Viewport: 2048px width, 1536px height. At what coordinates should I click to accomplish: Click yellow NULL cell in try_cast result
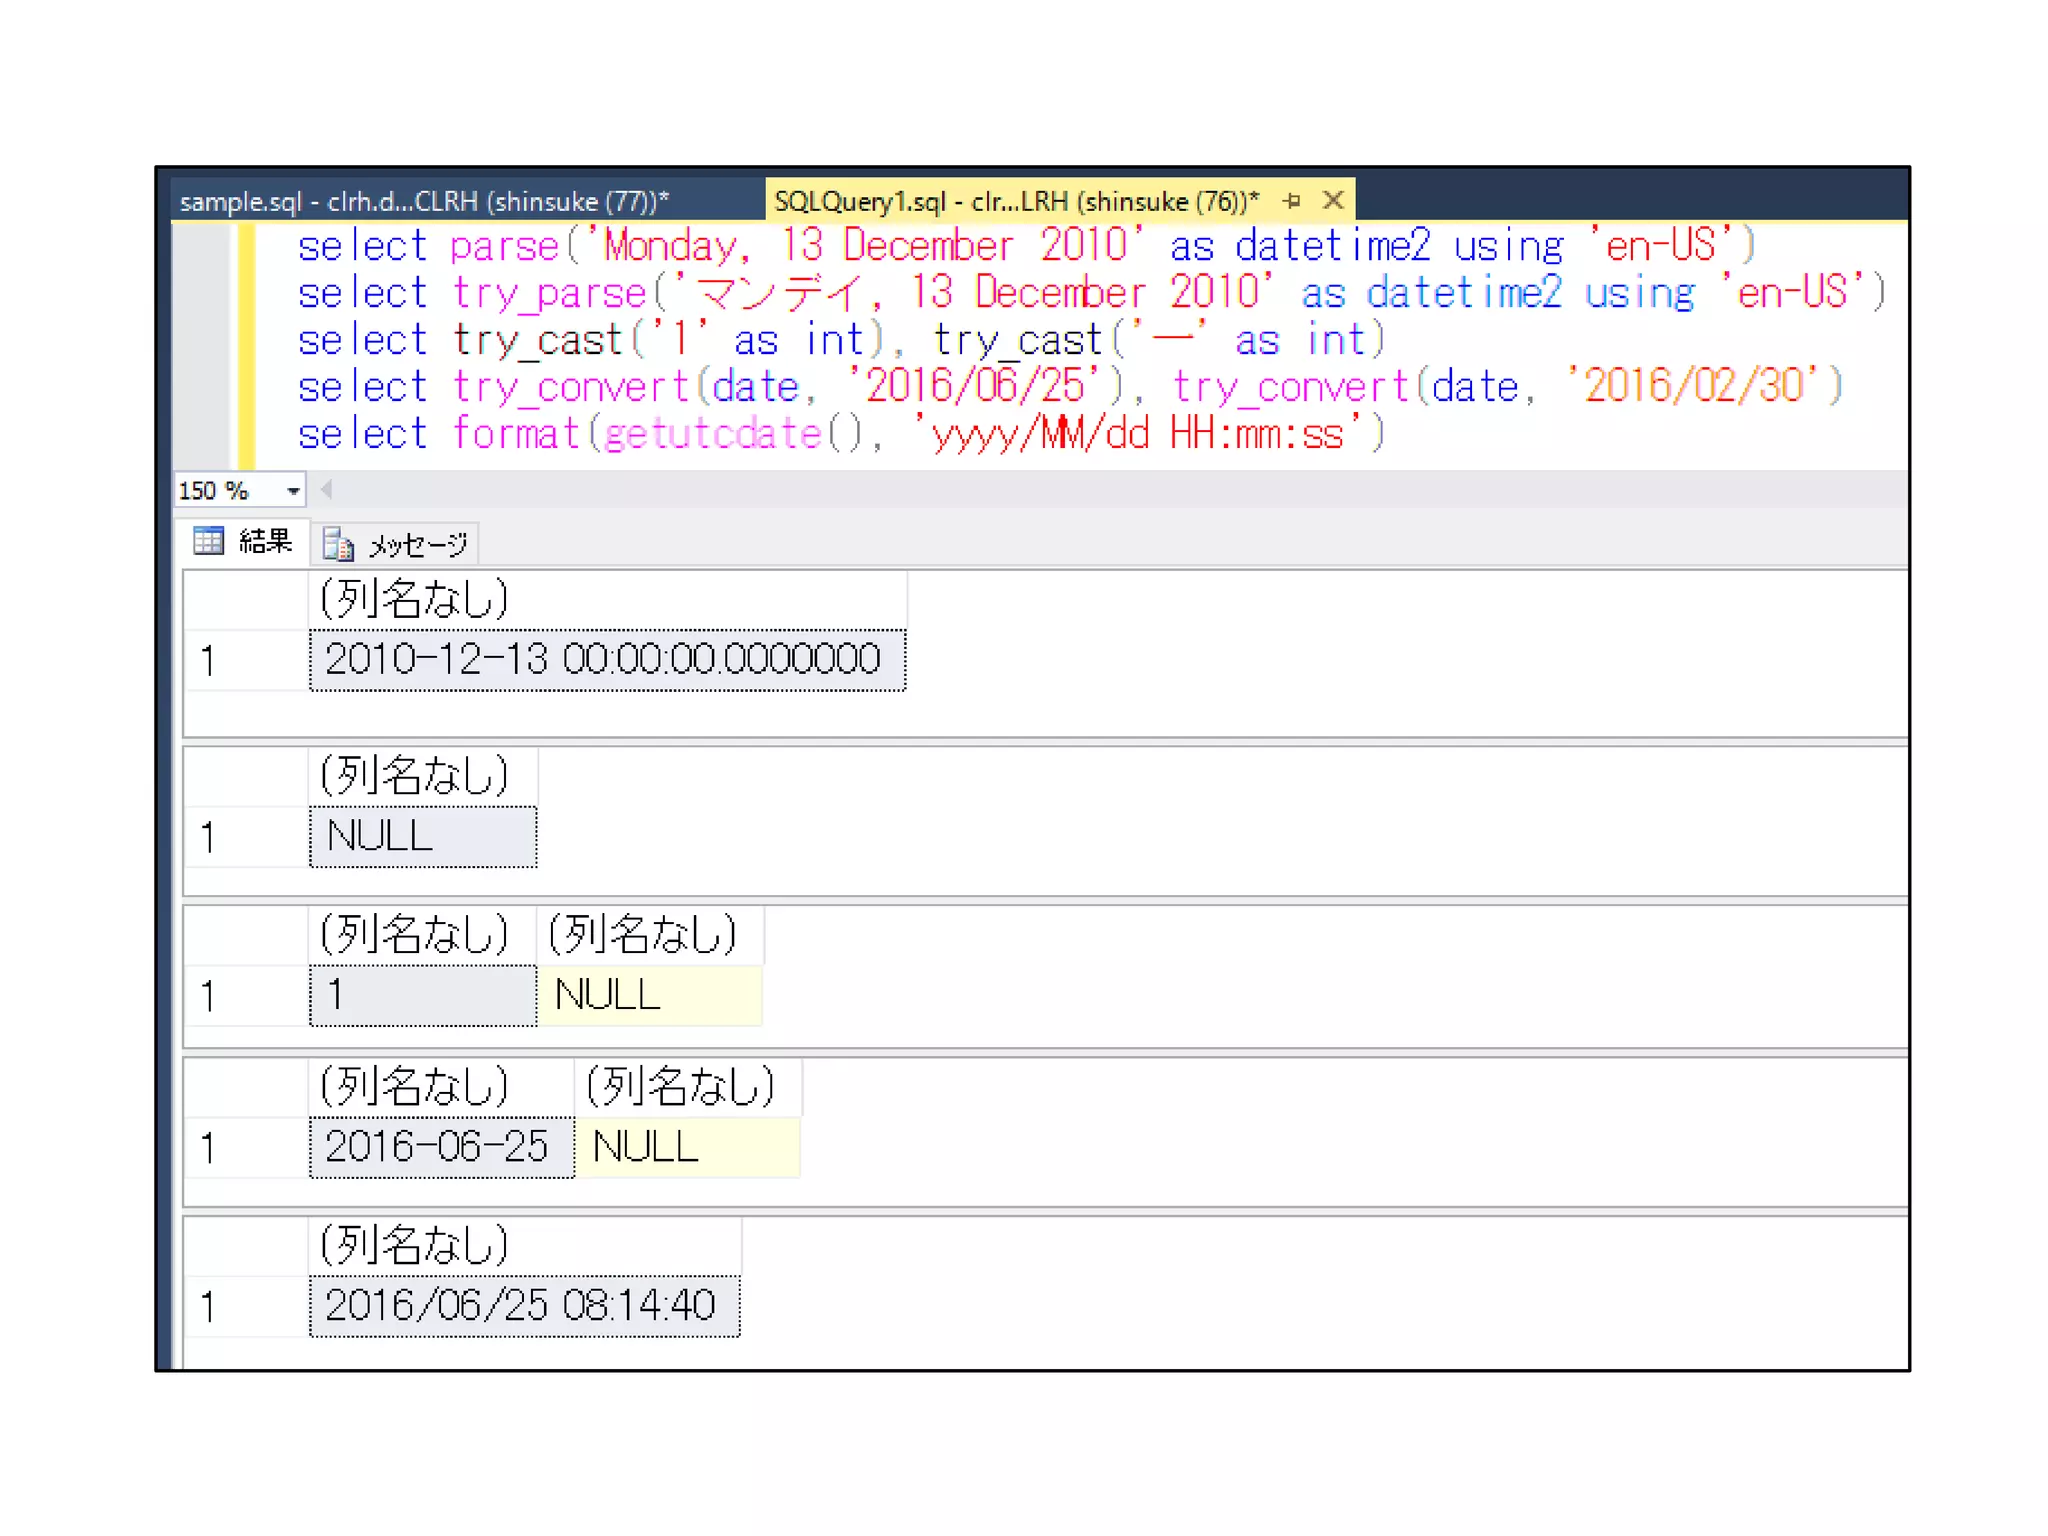[650, 995]
